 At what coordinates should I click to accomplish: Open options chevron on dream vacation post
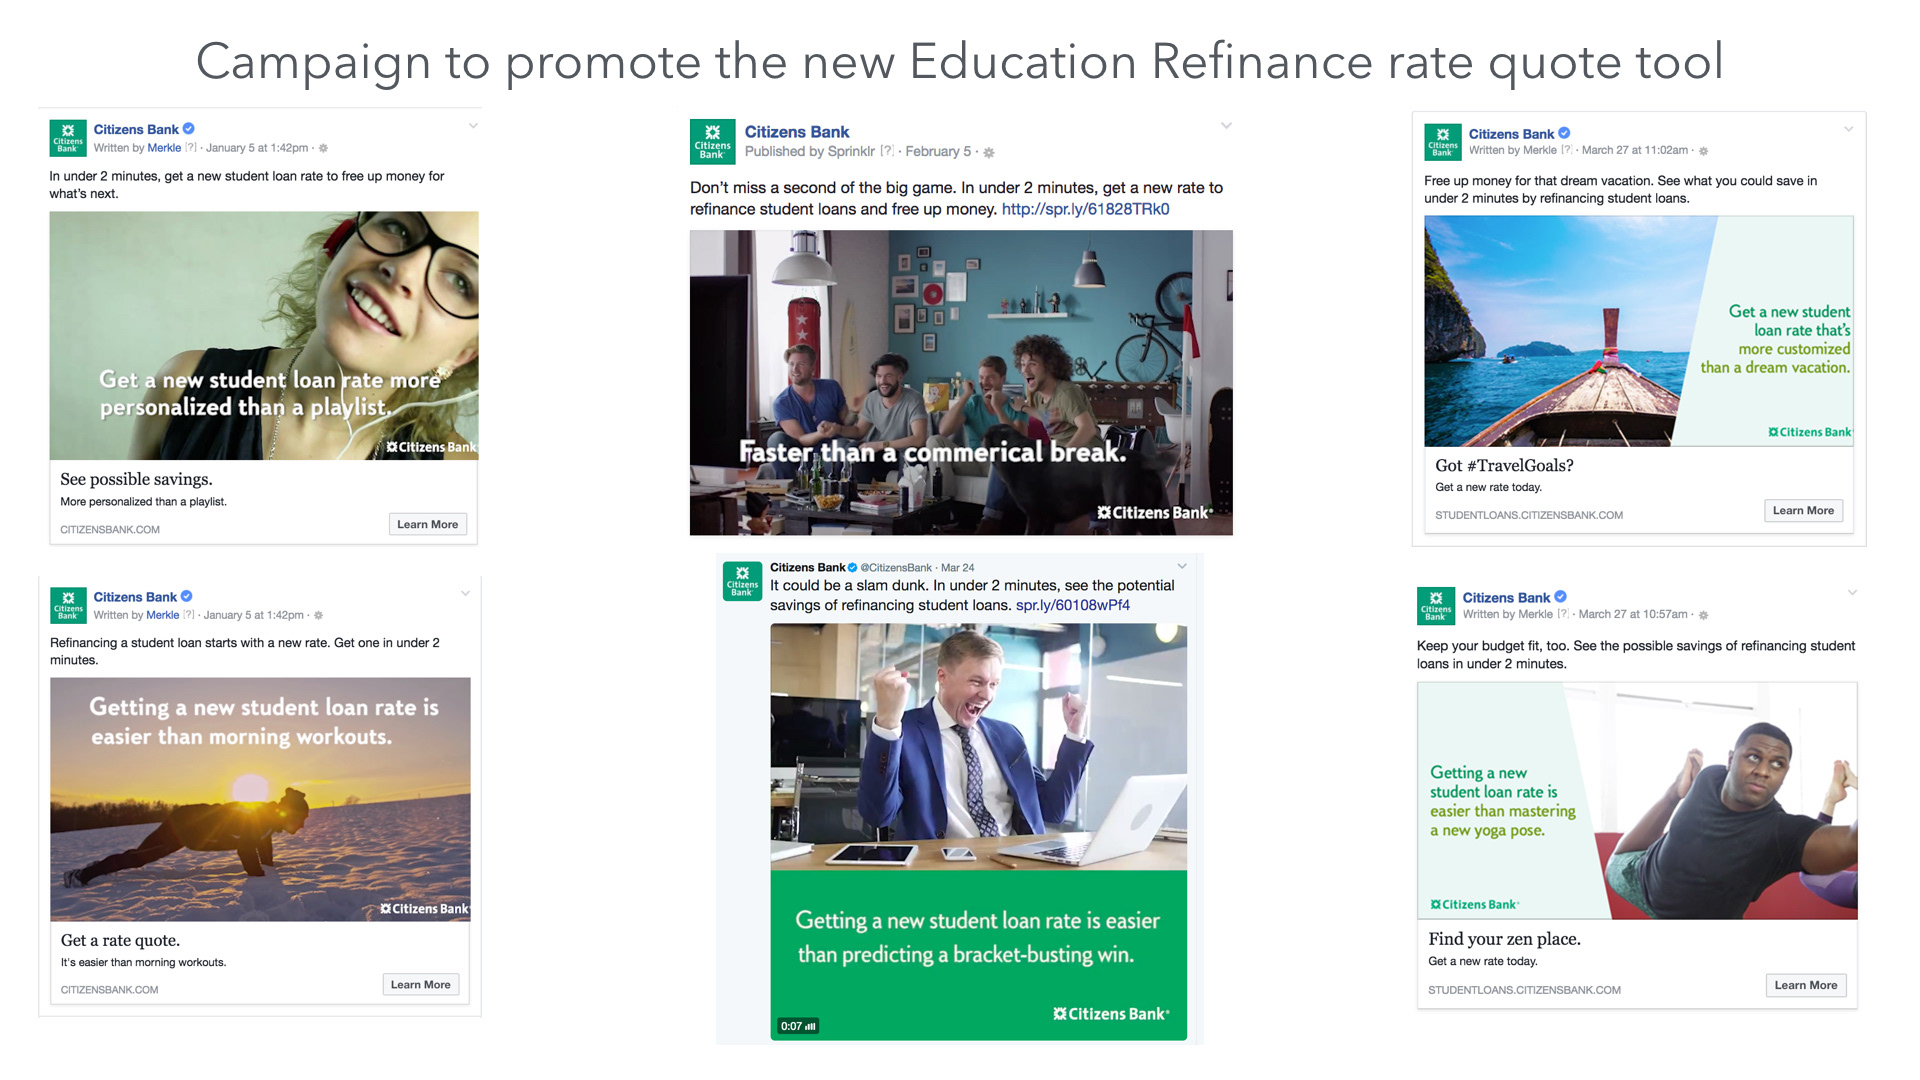pos(1849,129)
